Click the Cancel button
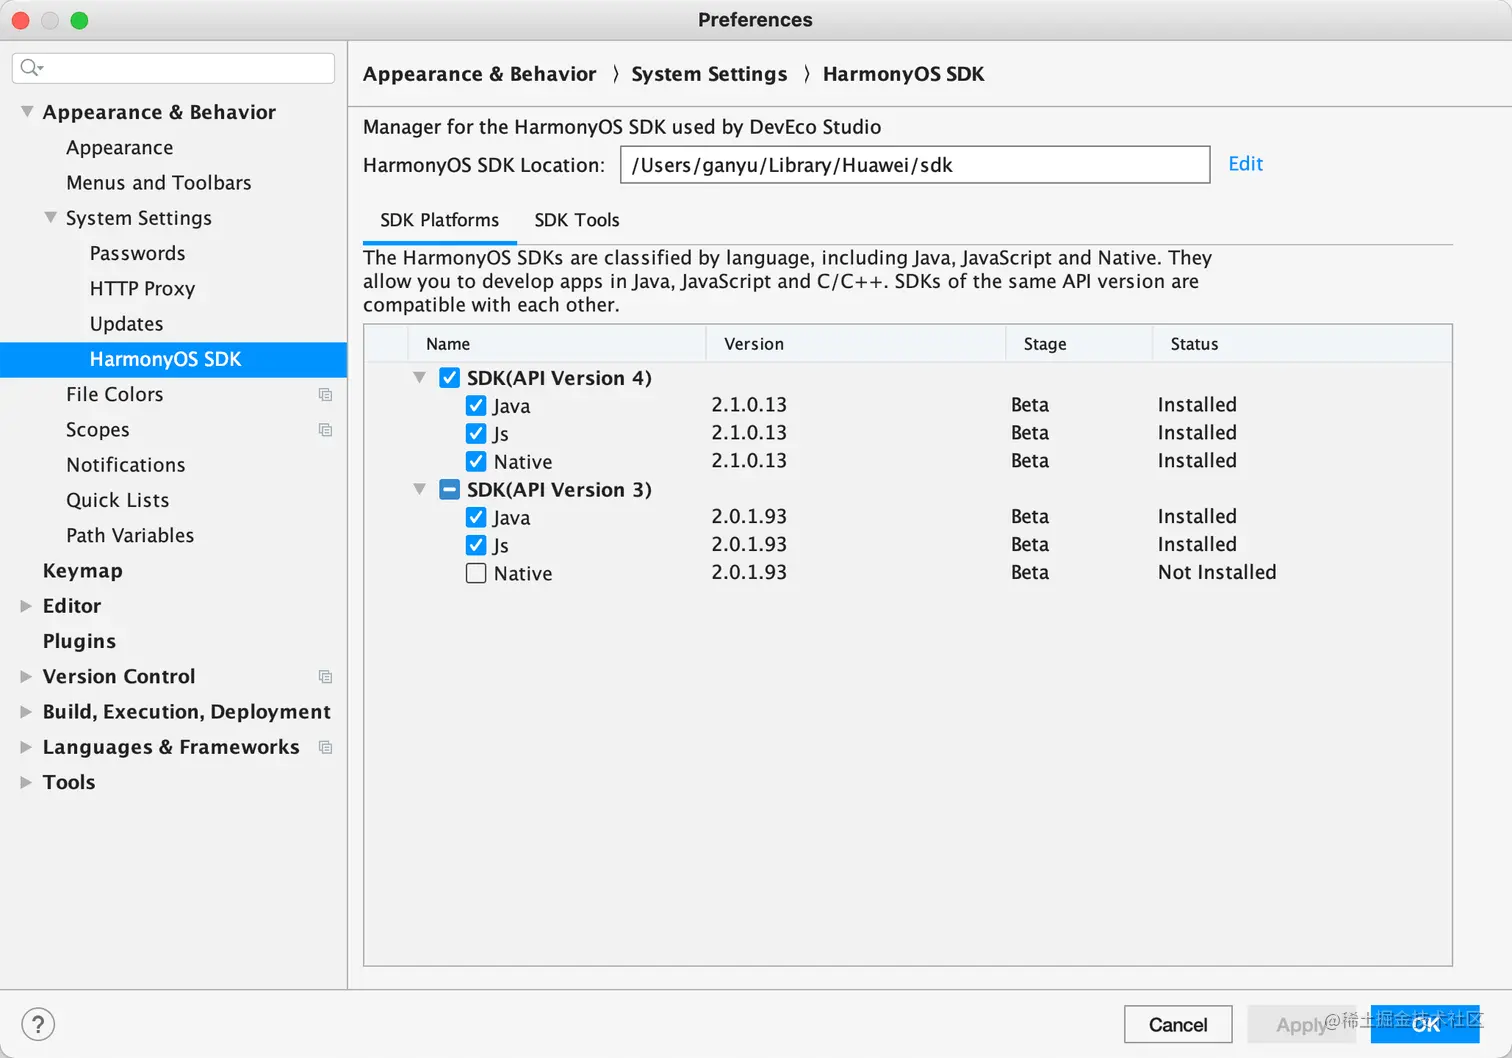The height and width of the screenshot is (1058, 1512). pos(1178,1024)
